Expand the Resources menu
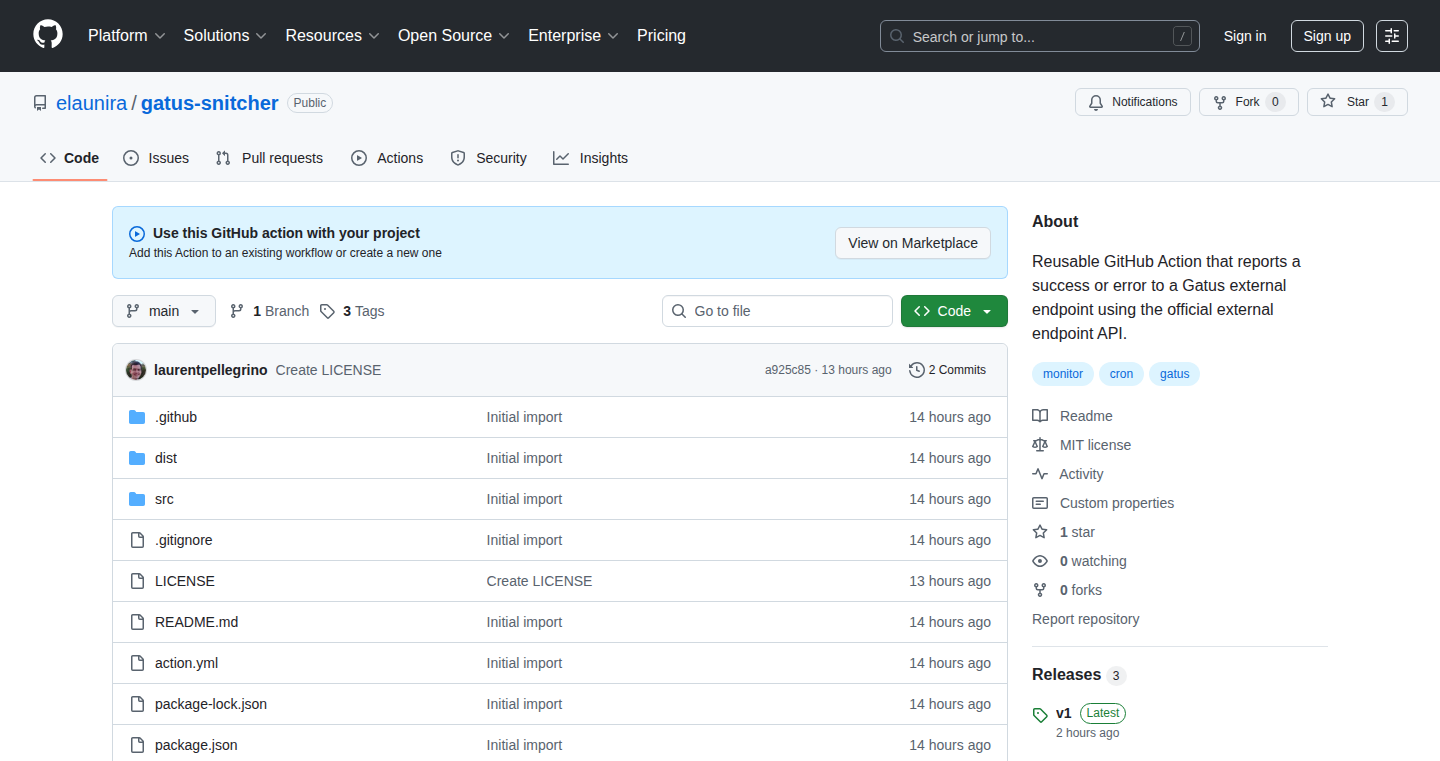The height and width of the screenshot is (761, 1440). pyautogui.click(x=332, y=35)
